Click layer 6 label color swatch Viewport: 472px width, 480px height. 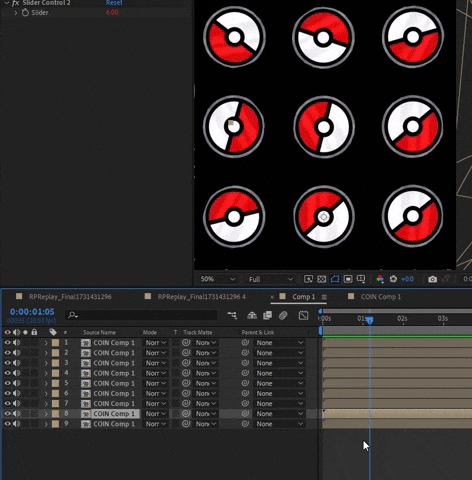(55, 393)
